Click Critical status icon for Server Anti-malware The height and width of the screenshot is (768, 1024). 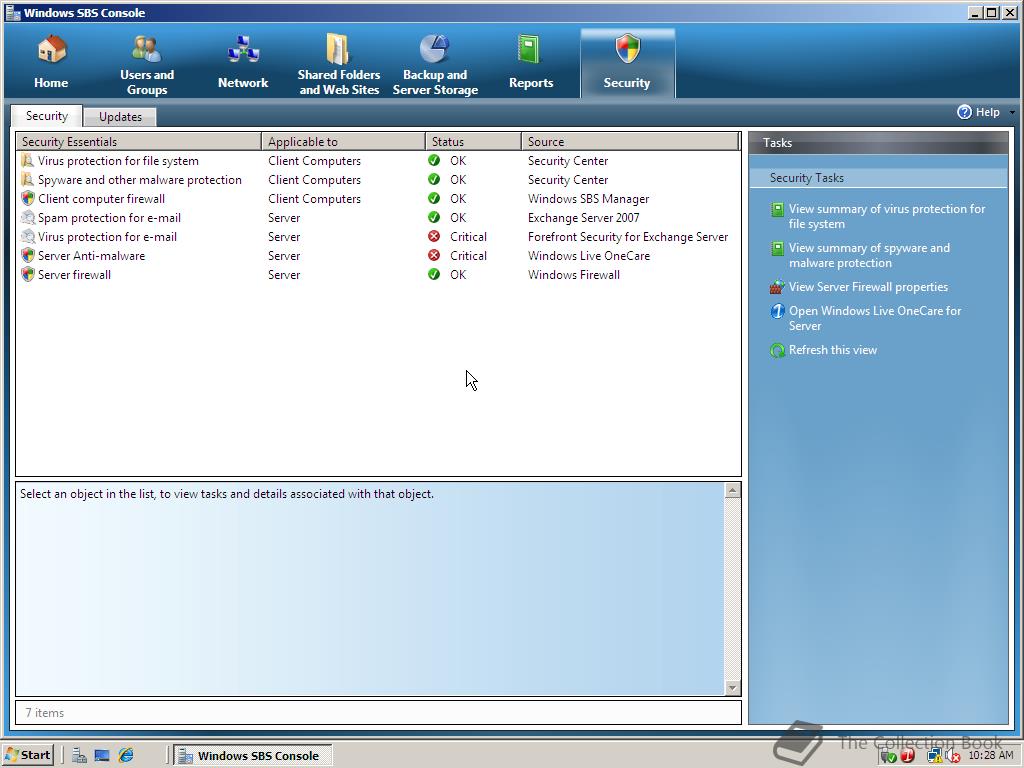coord(434,255)
